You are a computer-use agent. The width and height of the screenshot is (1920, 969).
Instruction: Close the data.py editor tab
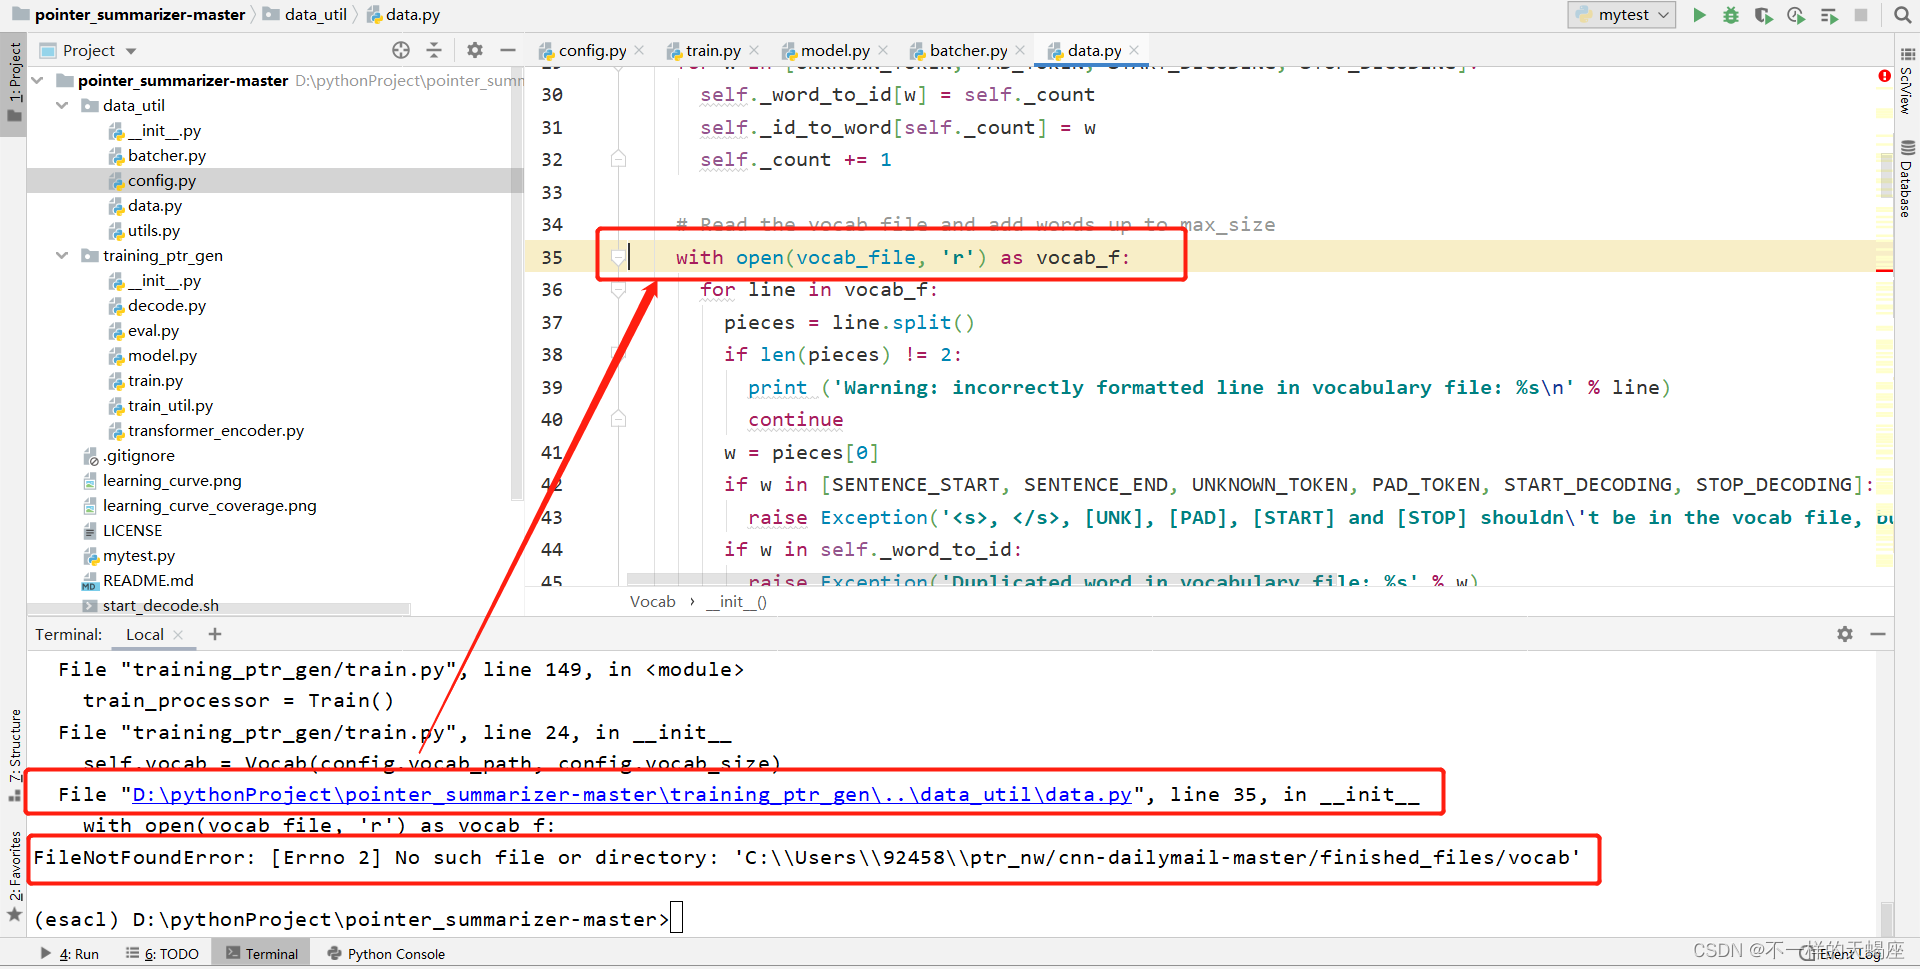1134,50
